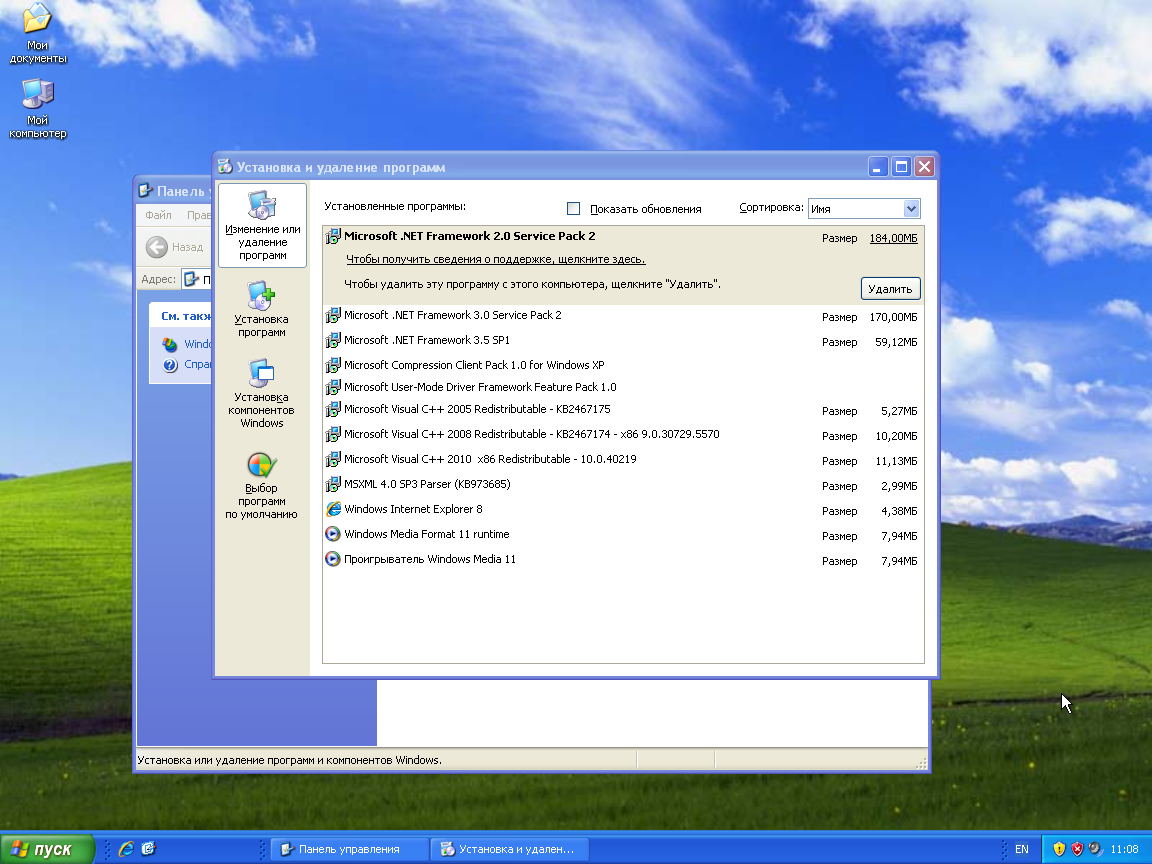Click the red security alert tray icon
1152x864 pixels.
(1077, 848)
